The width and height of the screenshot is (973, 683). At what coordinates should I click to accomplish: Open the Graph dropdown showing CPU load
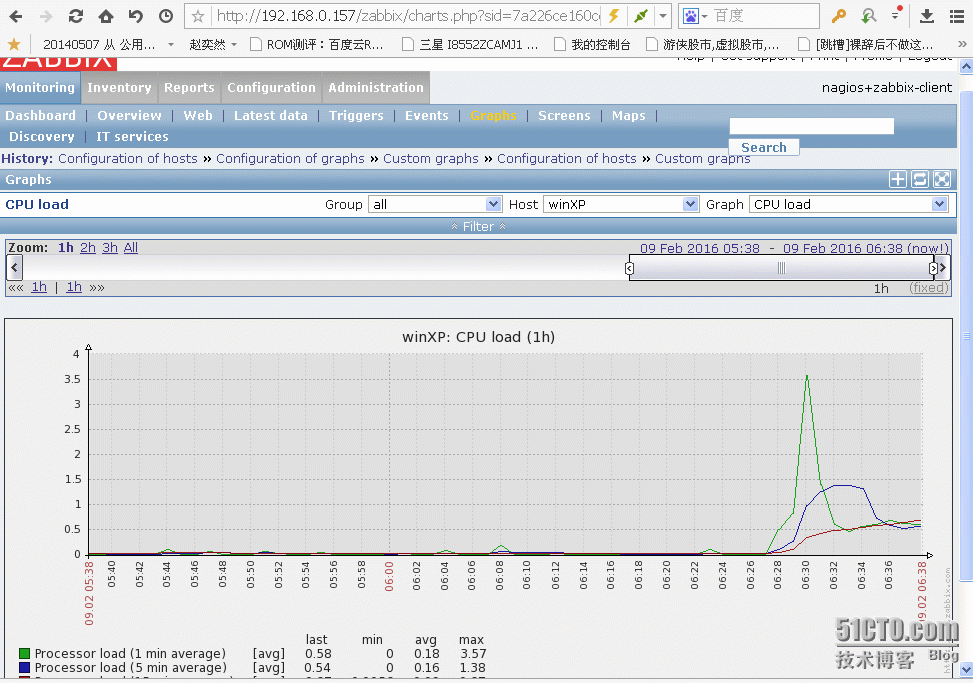click(849, 204)
